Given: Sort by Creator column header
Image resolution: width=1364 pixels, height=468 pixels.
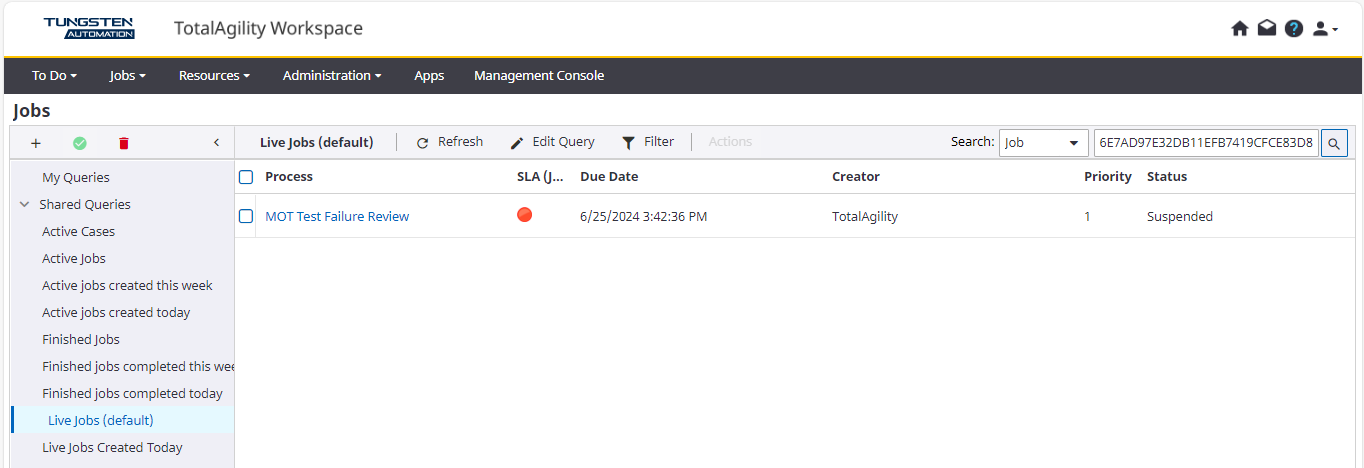Looking at the screenshot, I should tap(856, 177).
